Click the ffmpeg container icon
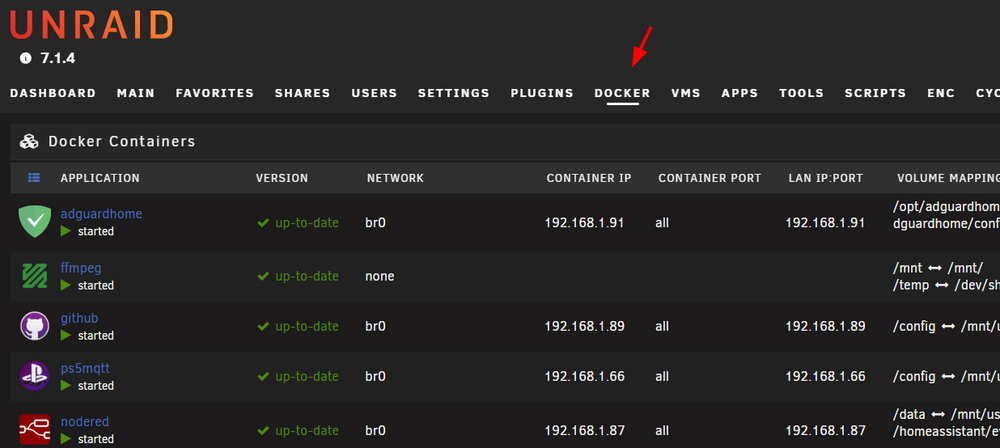Screen dimensions: 1000x448 click(x=34, y=276)
